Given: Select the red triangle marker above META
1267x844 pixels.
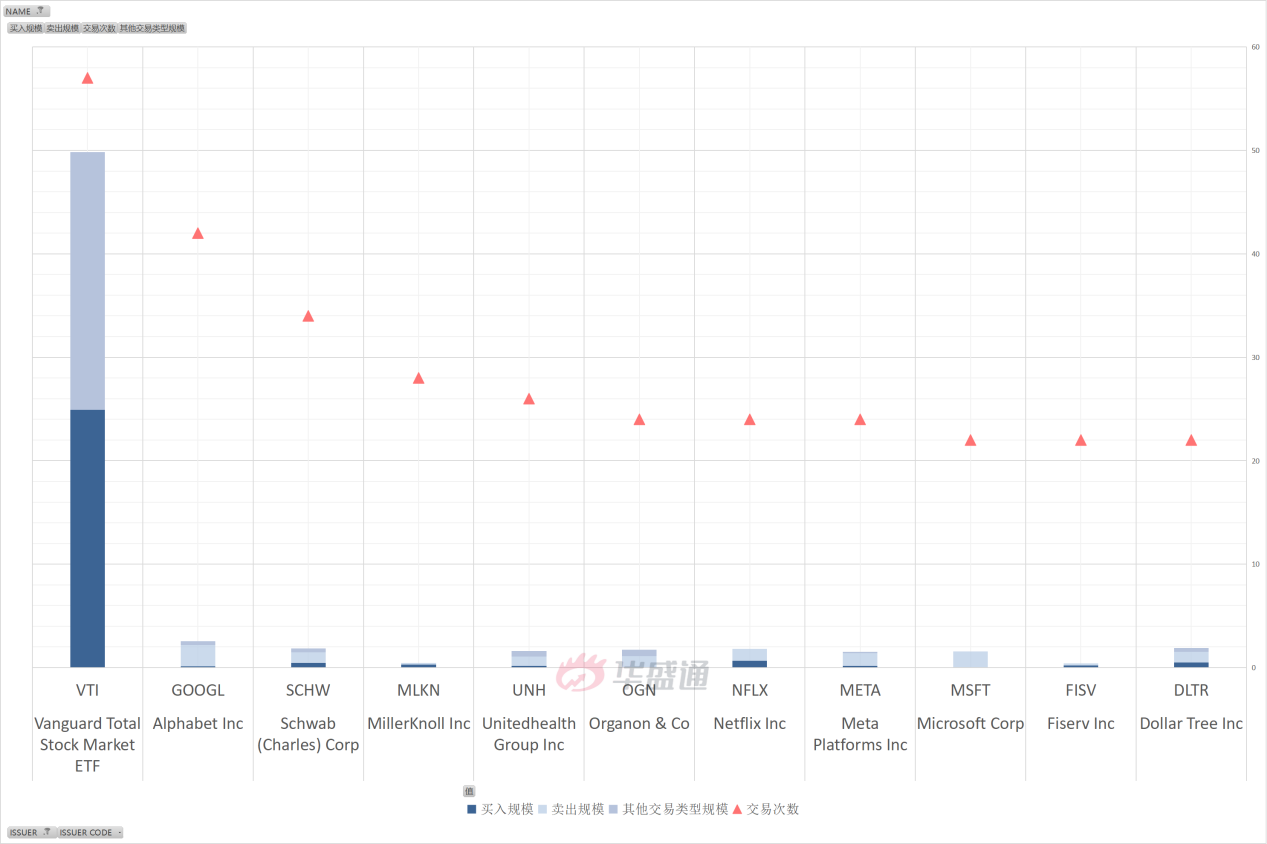Looking at the screenshot, I should pos(860,419).
